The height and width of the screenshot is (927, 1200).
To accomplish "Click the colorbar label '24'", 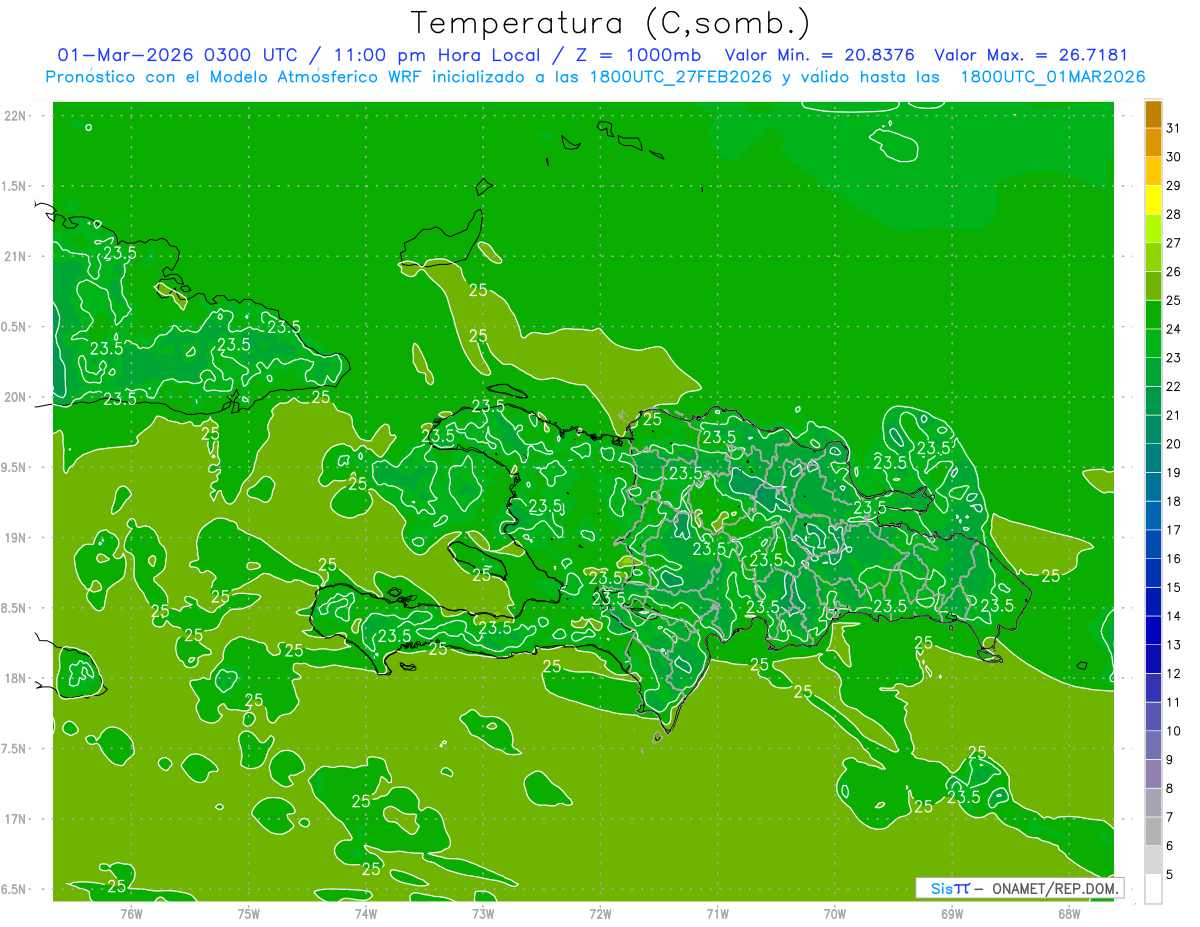I will 1174,329.
